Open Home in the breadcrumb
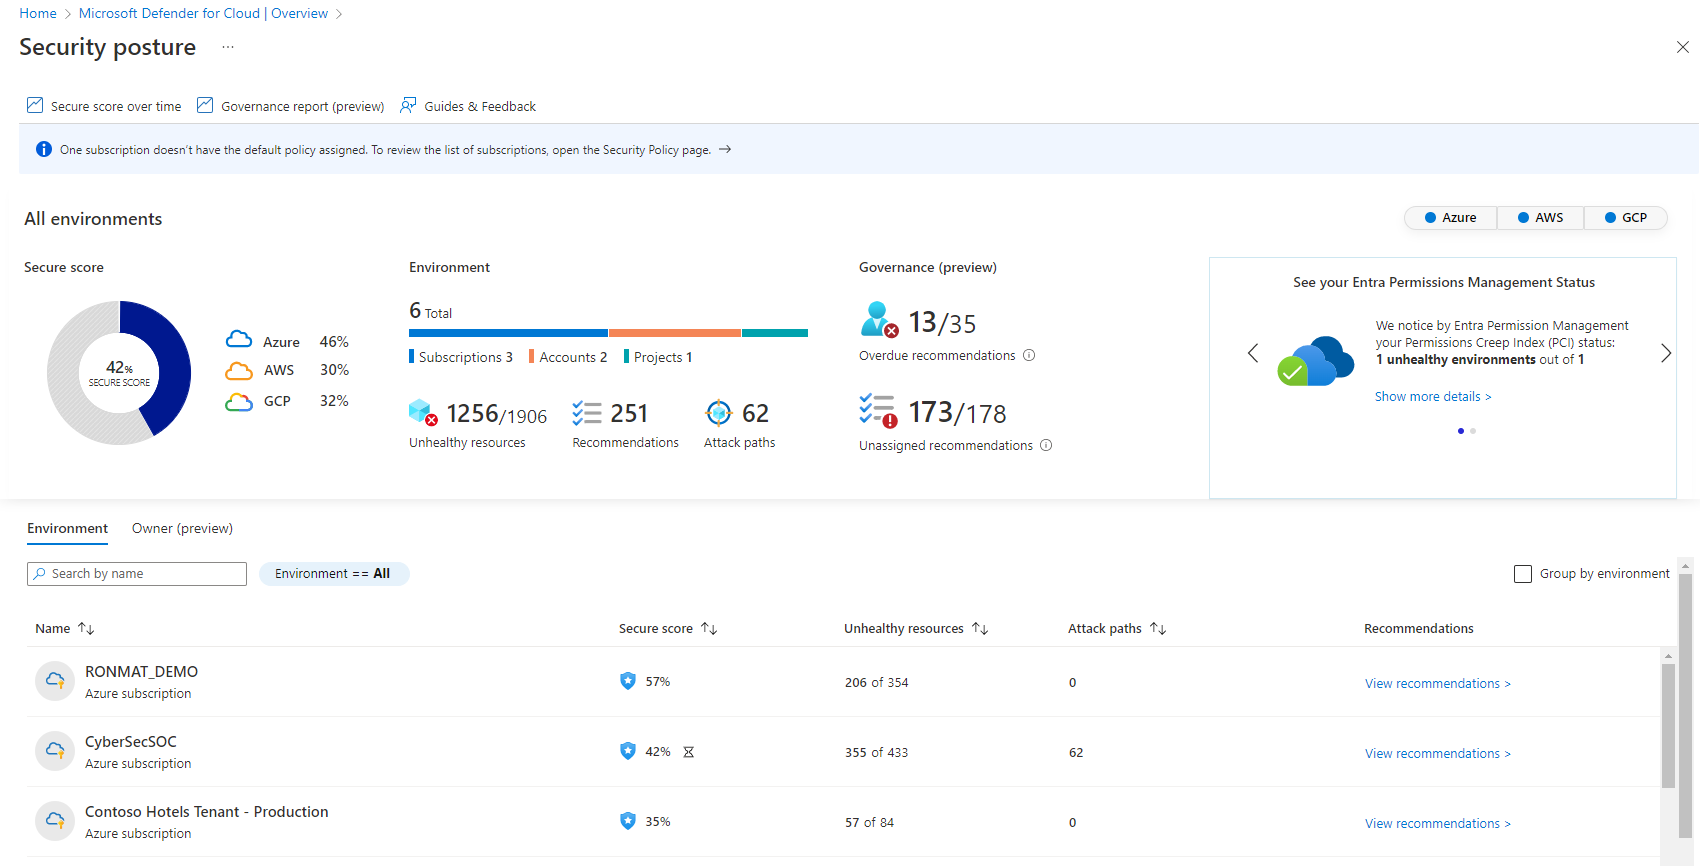This screenshot has width=1700, height=866. (x=38, y=13)
